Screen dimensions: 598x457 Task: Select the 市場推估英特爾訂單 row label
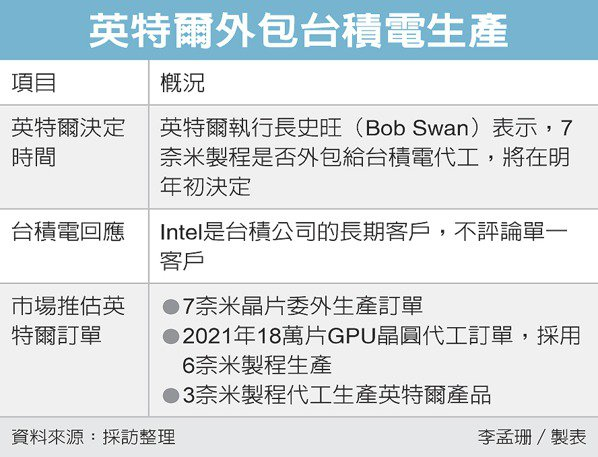(x=68, y=321)
